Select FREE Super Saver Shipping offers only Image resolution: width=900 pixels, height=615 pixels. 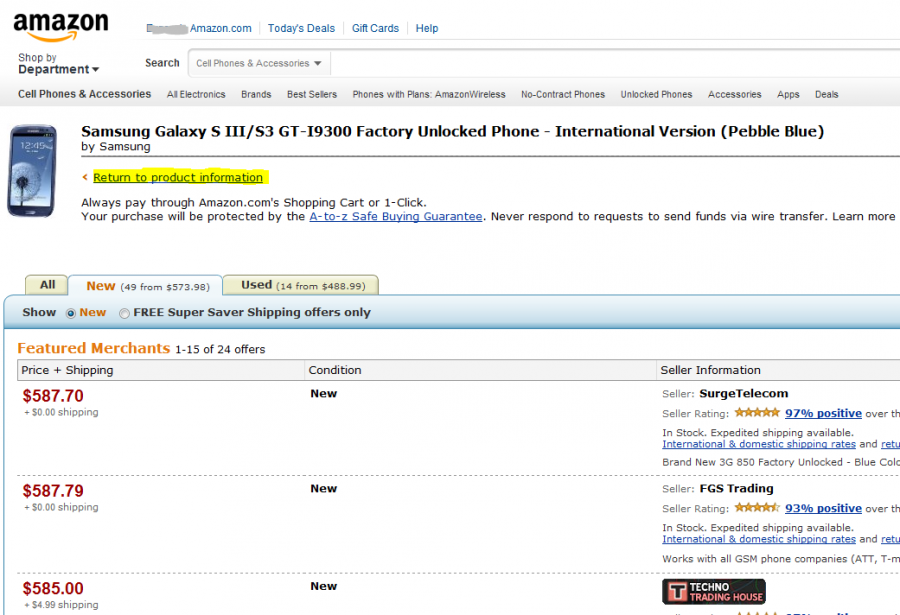pos(124,314)
